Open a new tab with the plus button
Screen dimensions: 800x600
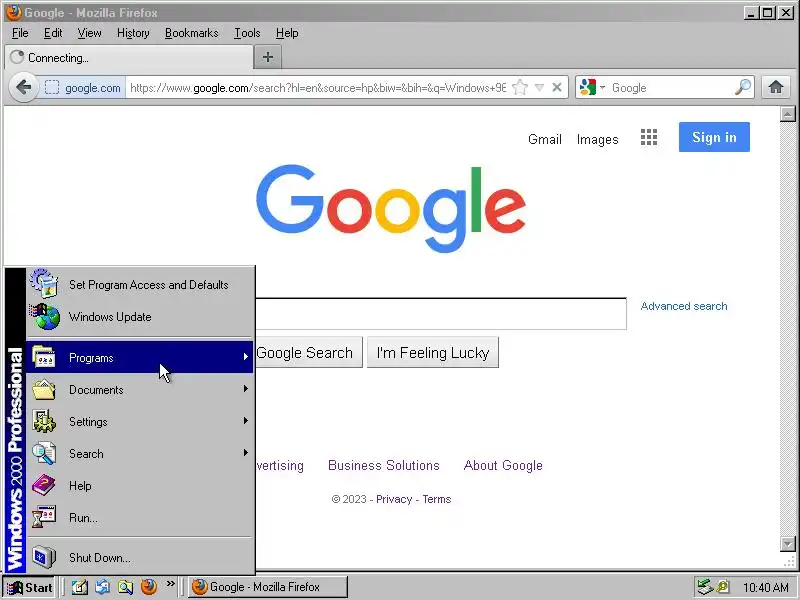click(x=268, y=57)
